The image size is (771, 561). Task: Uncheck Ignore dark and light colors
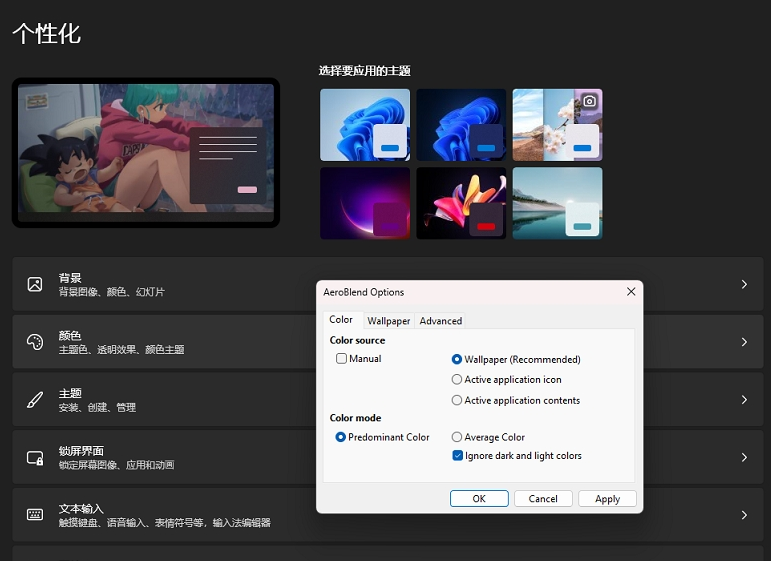[x=457, y=456]
